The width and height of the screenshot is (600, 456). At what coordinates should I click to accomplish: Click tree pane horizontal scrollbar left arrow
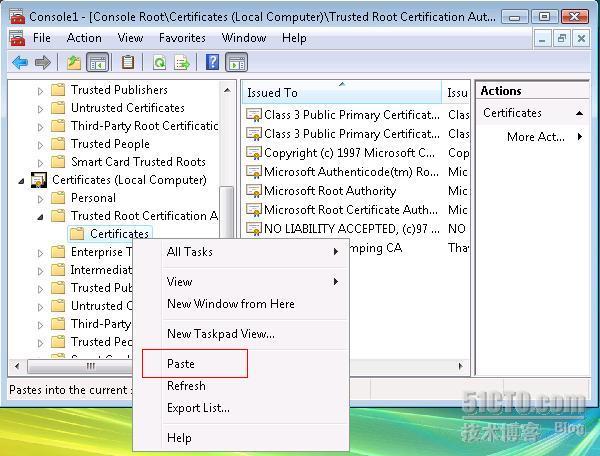pos(17,366)
